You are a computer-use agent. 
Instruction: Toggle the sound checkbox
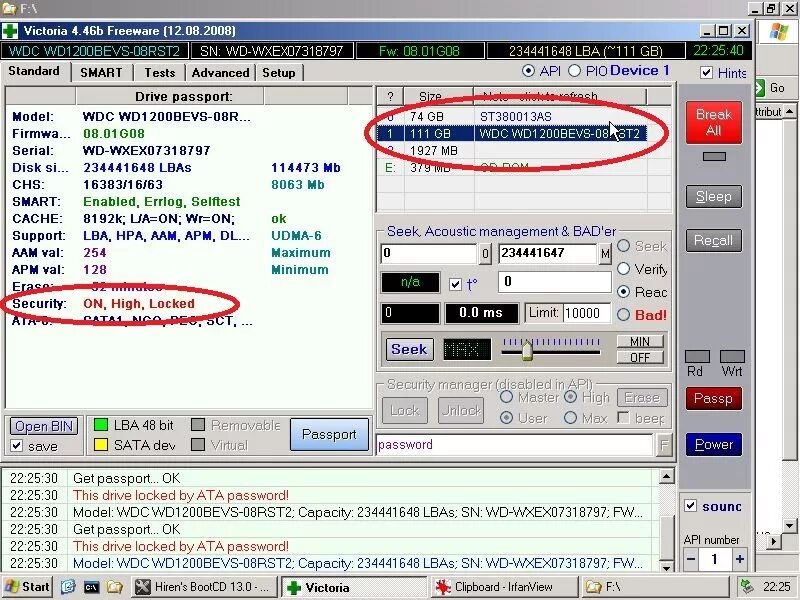coord(690,506)
